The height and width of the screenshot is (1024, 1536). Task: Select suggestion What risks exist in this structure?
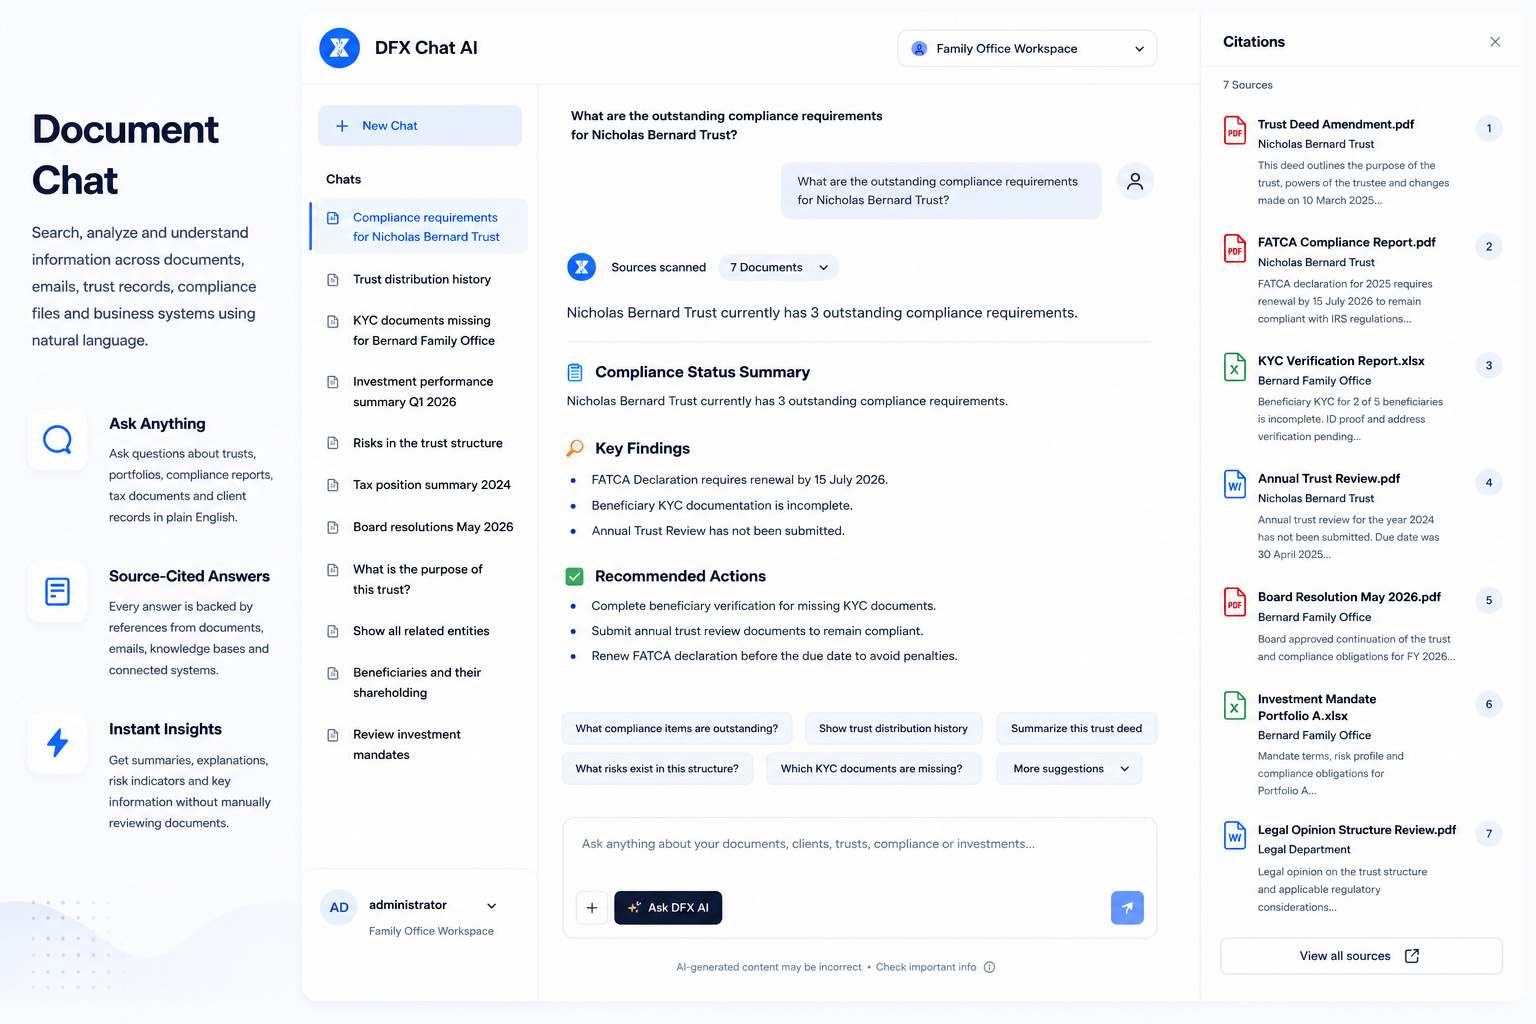click(657, 769)
